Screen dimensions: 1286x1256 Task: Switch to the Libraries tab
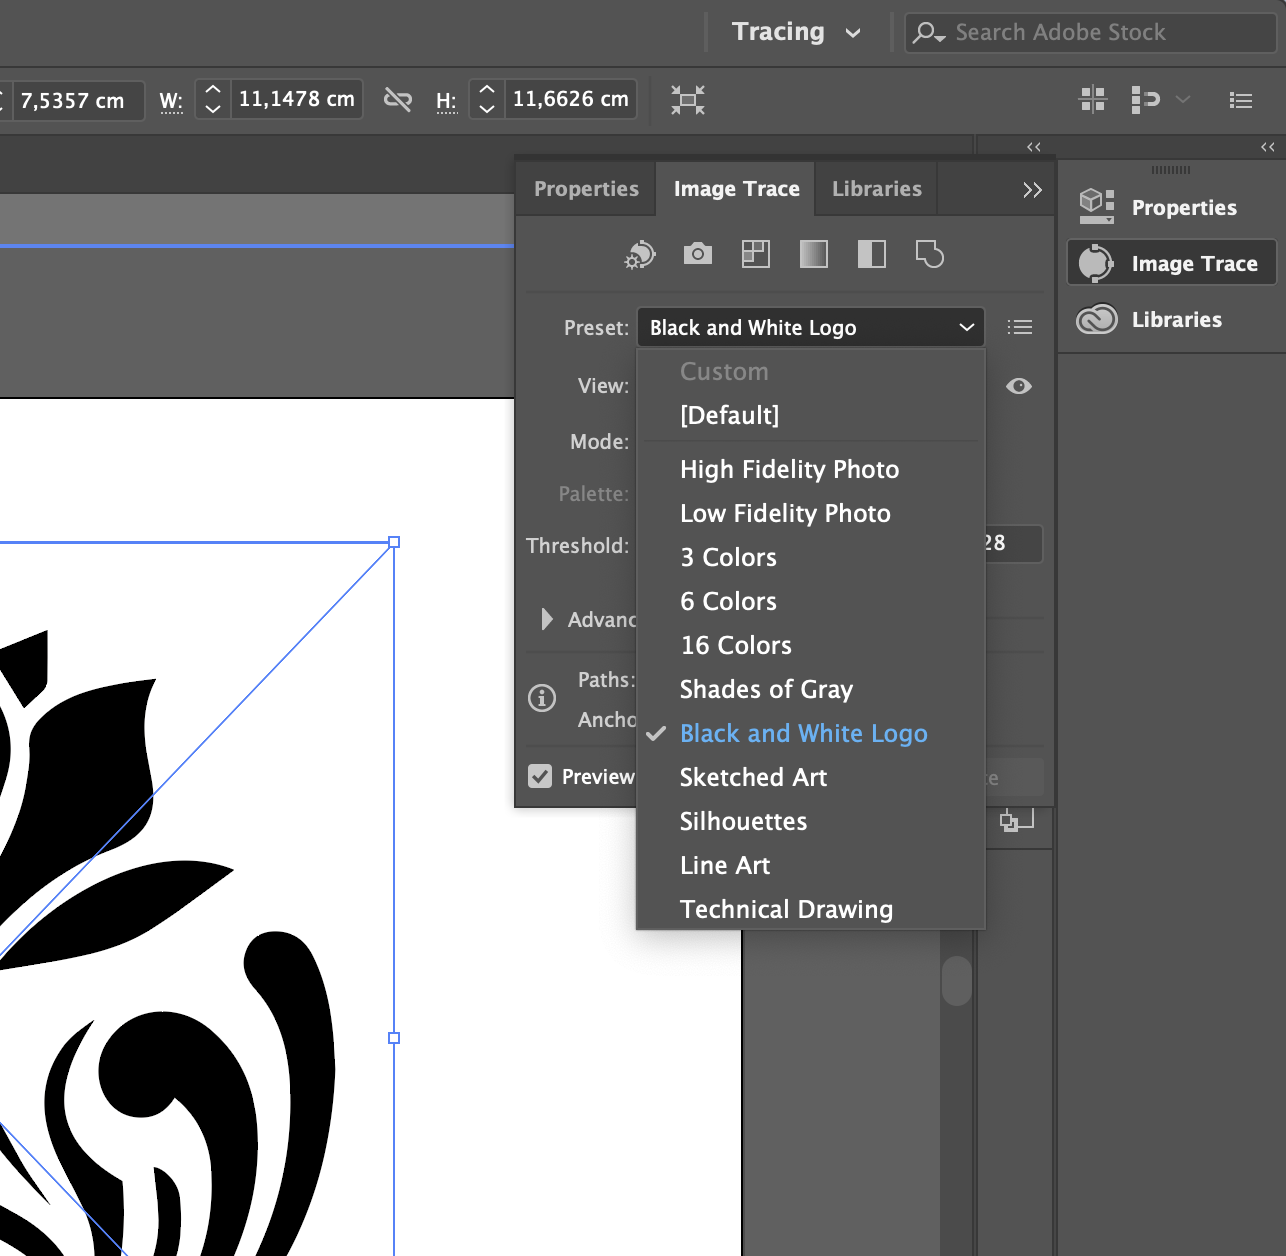[876, 189]
